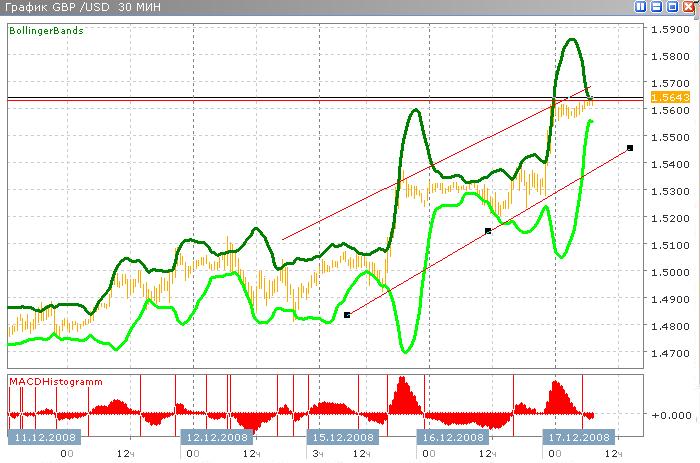Click the +0.000 MACD level label
The height and width of the screenshot is (463, 700).
click(667, 414)
